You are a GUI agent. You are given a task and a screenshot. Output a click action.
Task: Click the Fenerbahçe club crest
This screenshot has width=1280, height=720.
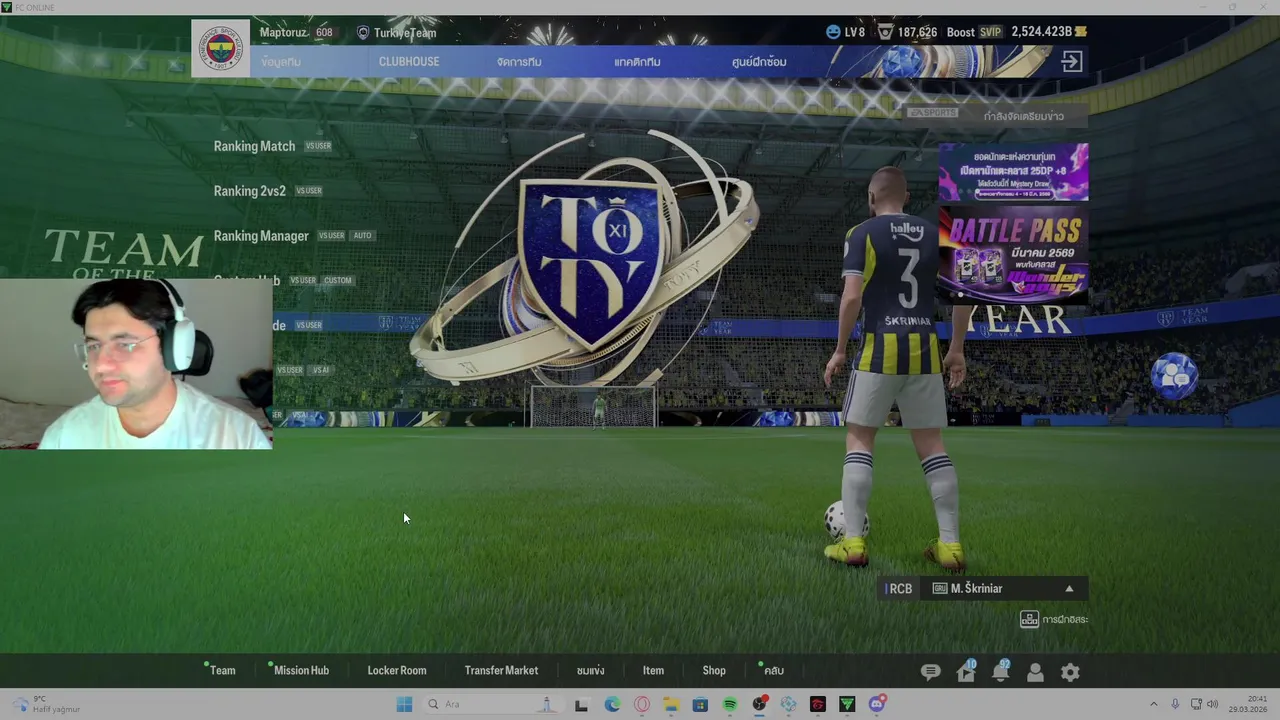[221, 48]
